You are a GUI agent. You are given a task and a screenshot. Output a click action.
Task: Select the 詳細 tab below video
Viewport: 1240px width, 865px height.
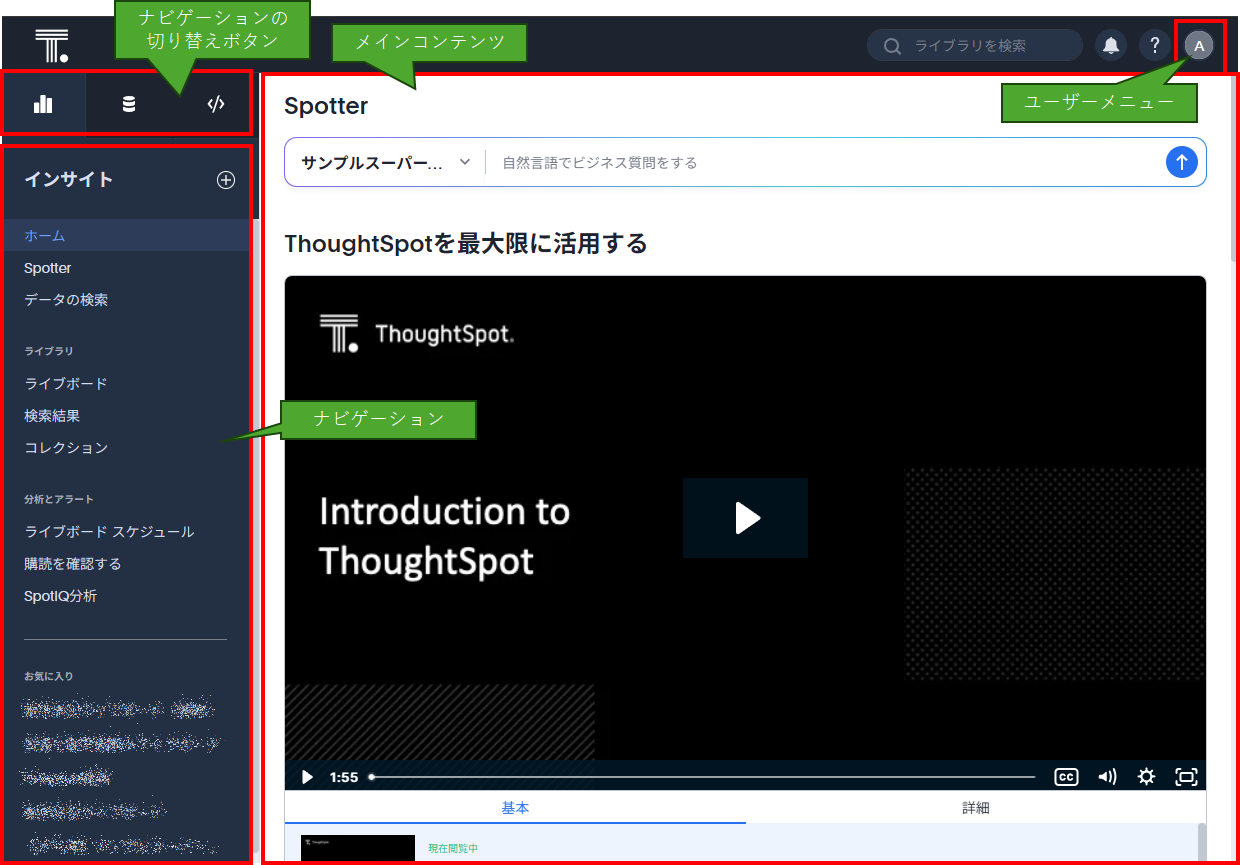pos(975,808)
